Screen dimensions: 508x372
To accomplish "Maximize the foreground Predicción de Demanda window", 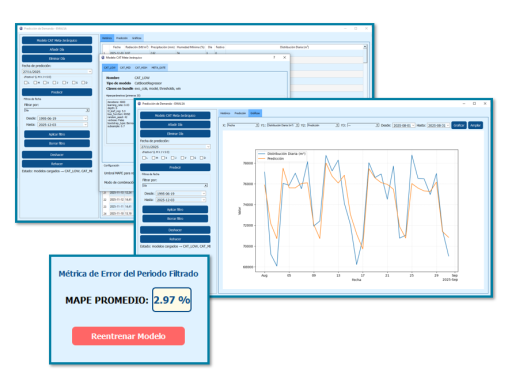I will click(x=474, y=104).
